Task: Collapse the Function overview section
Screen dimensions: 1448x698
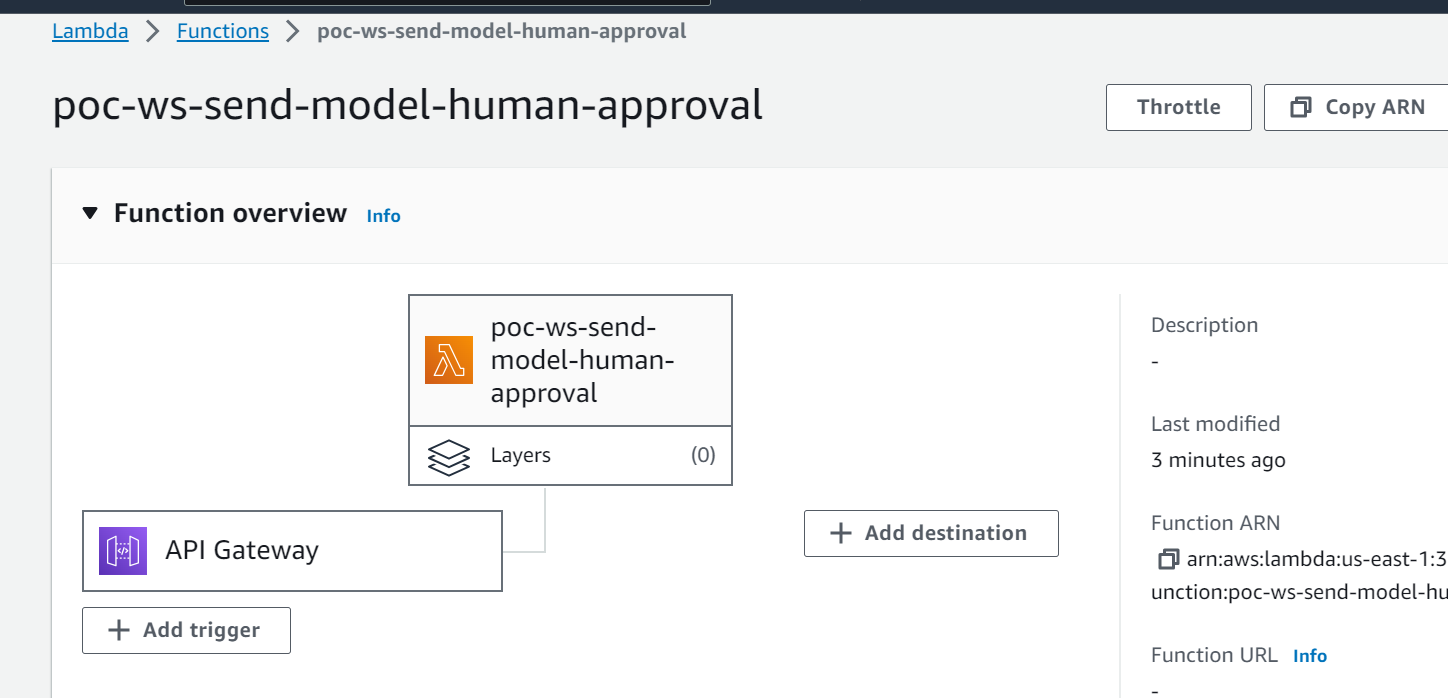Action: (90, 212)
